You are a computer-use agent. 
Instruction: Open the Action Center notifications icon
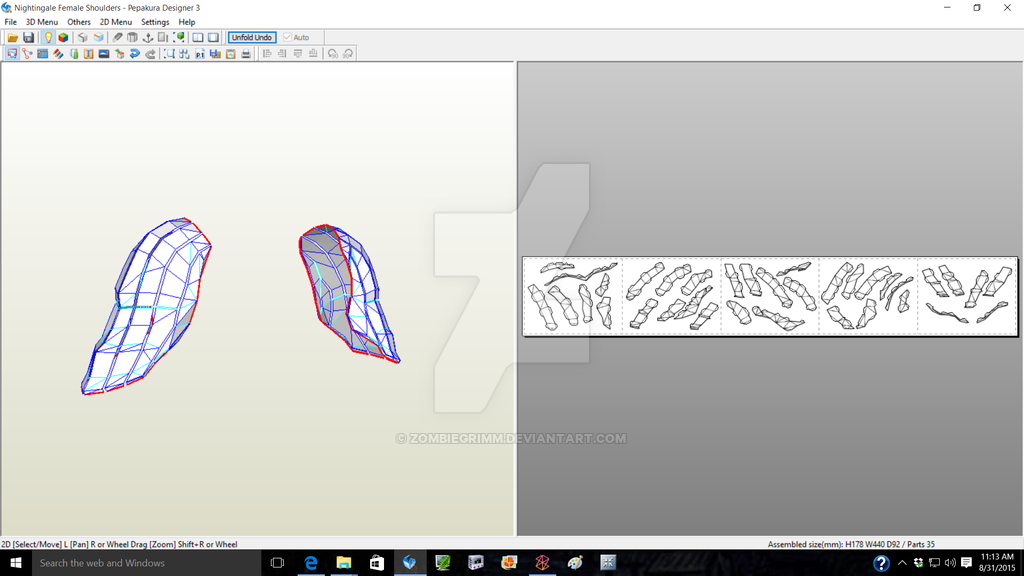(x=967, y=563)
